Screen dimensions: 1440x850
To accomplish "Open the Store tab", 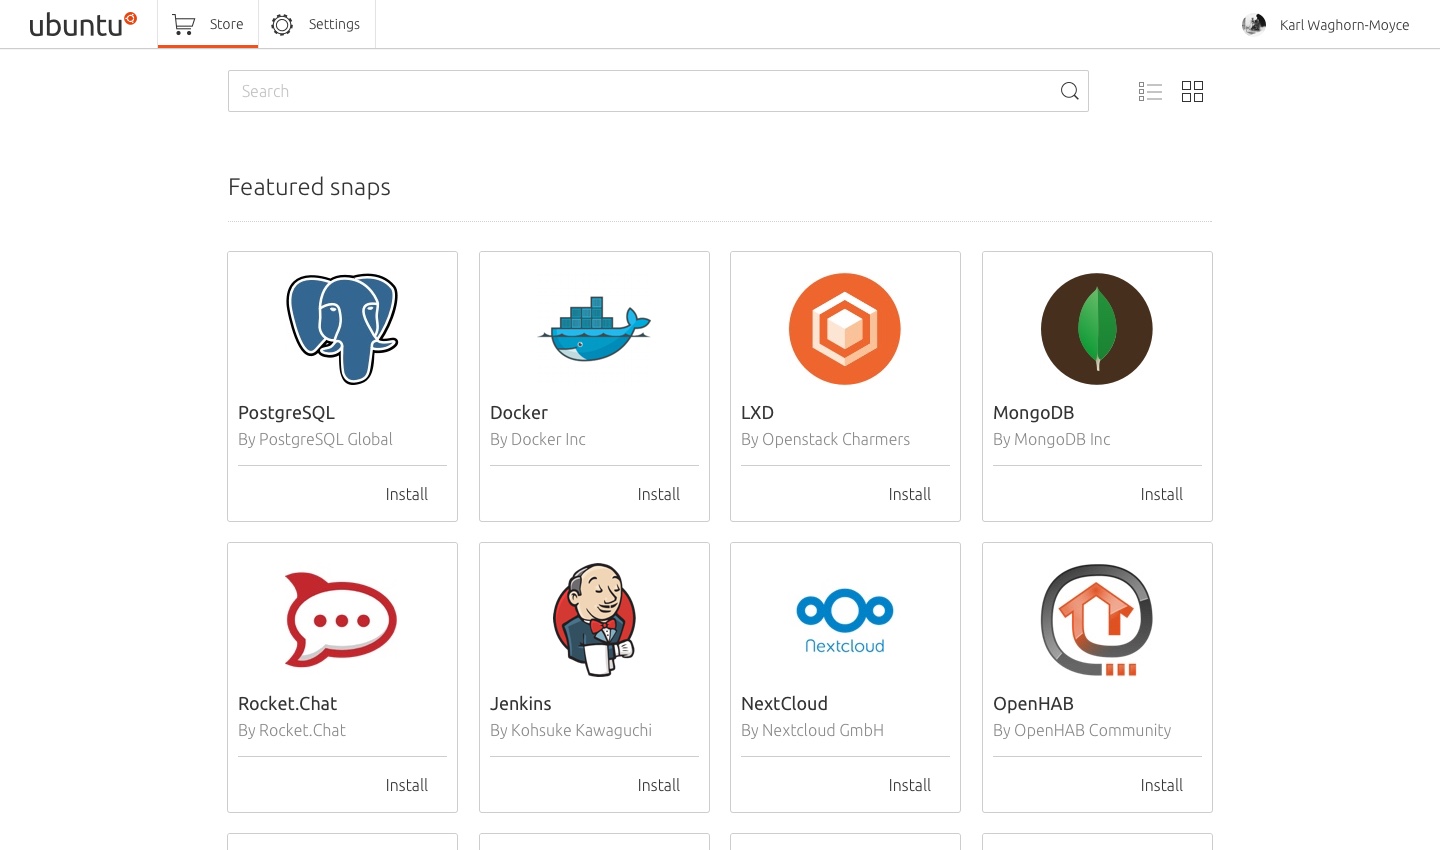I will pyautogui.click(x=208, y=24).
